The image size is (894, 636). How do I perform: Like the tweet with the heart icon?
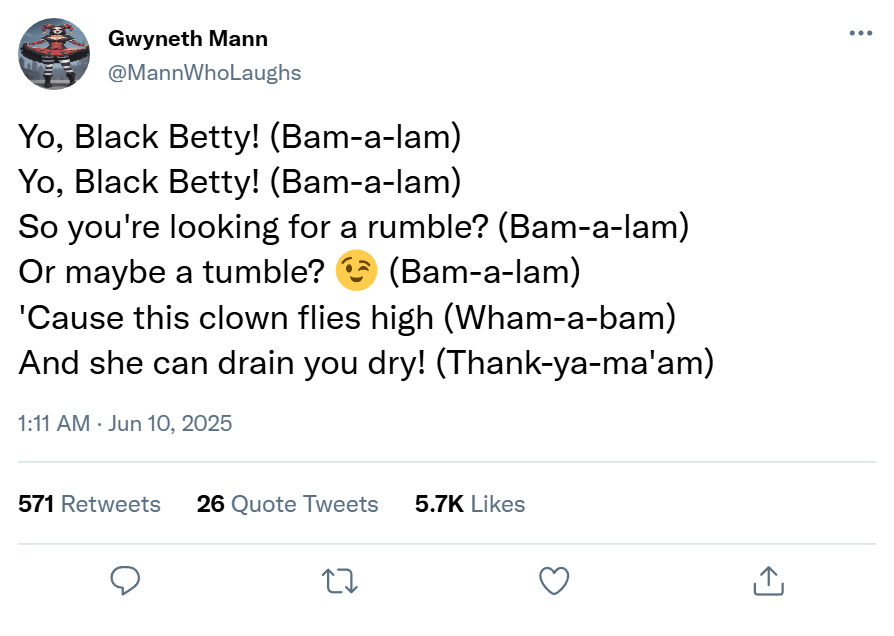[553, 580]
